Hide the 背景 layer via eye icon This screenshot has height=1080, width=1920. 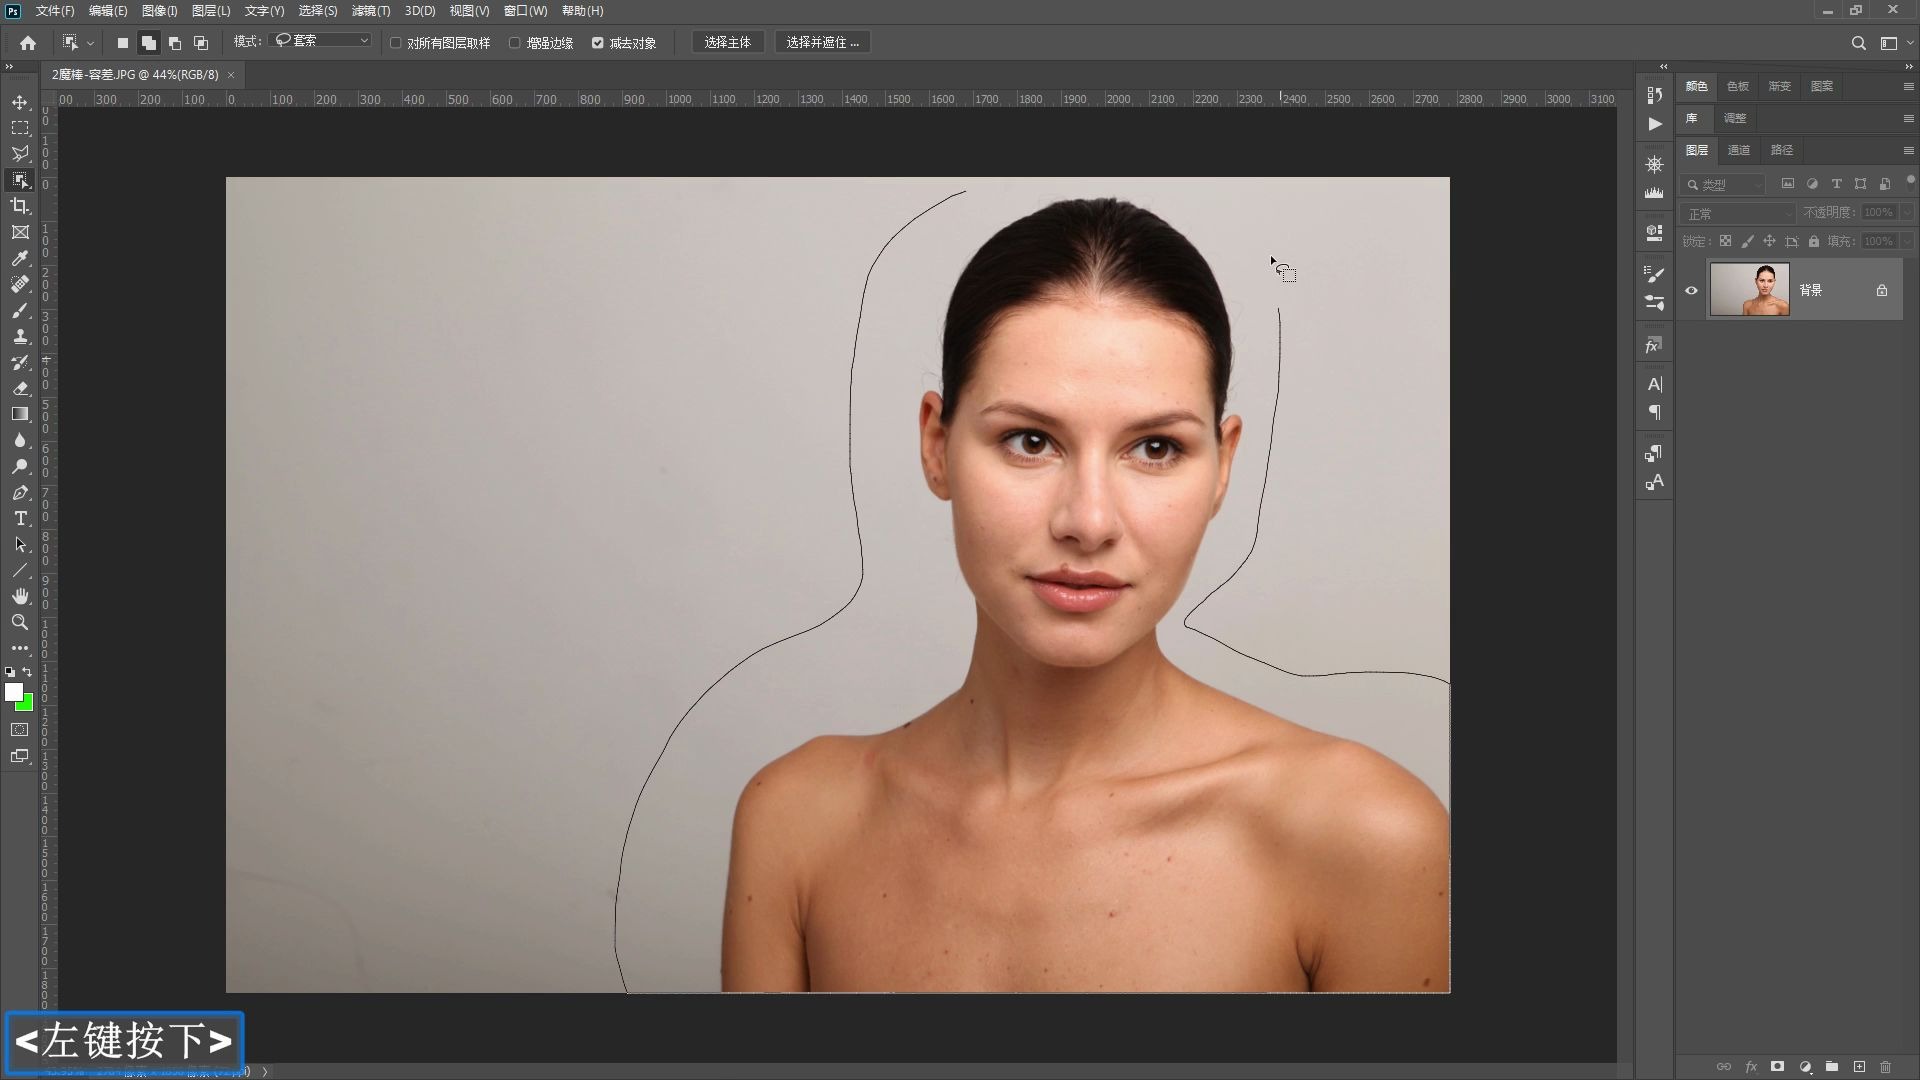[x=1691, y=291]
